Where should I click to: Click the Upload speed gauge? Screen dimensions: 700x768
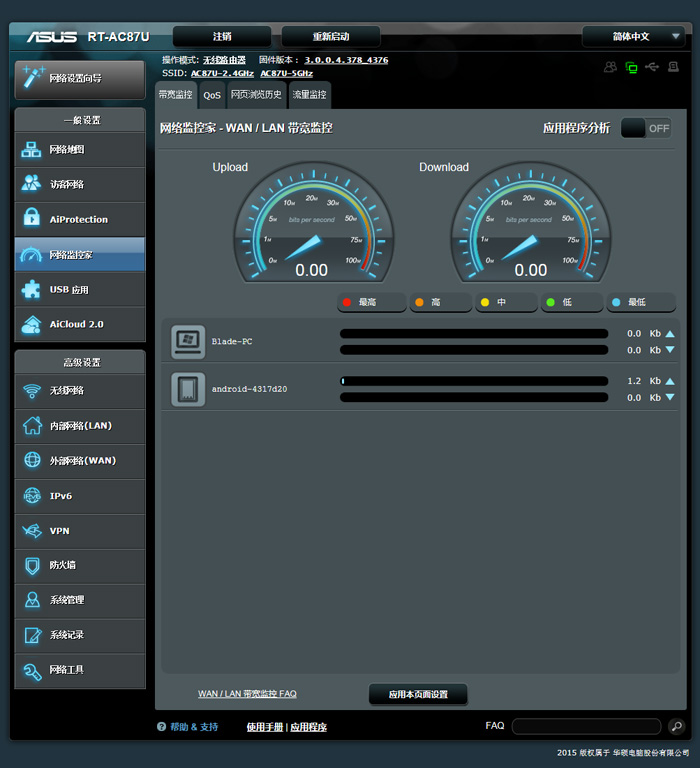point(314,223)
